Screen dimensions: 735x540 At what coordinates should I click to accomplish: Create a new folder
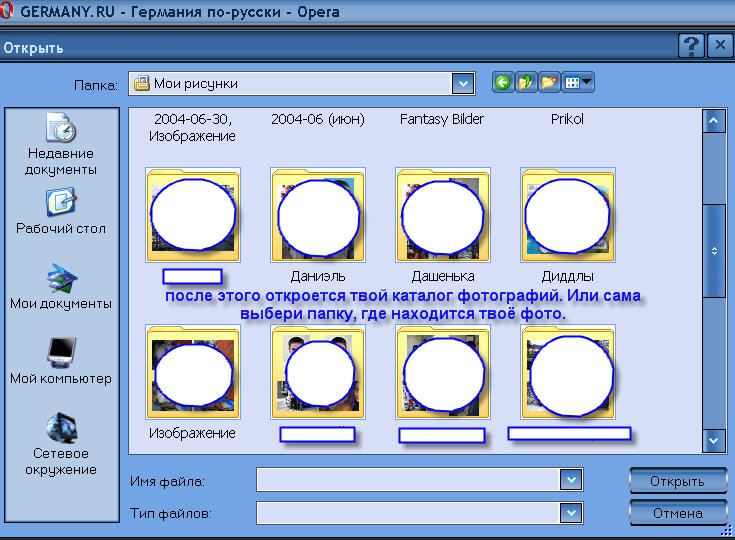click(x=549, y=83)
